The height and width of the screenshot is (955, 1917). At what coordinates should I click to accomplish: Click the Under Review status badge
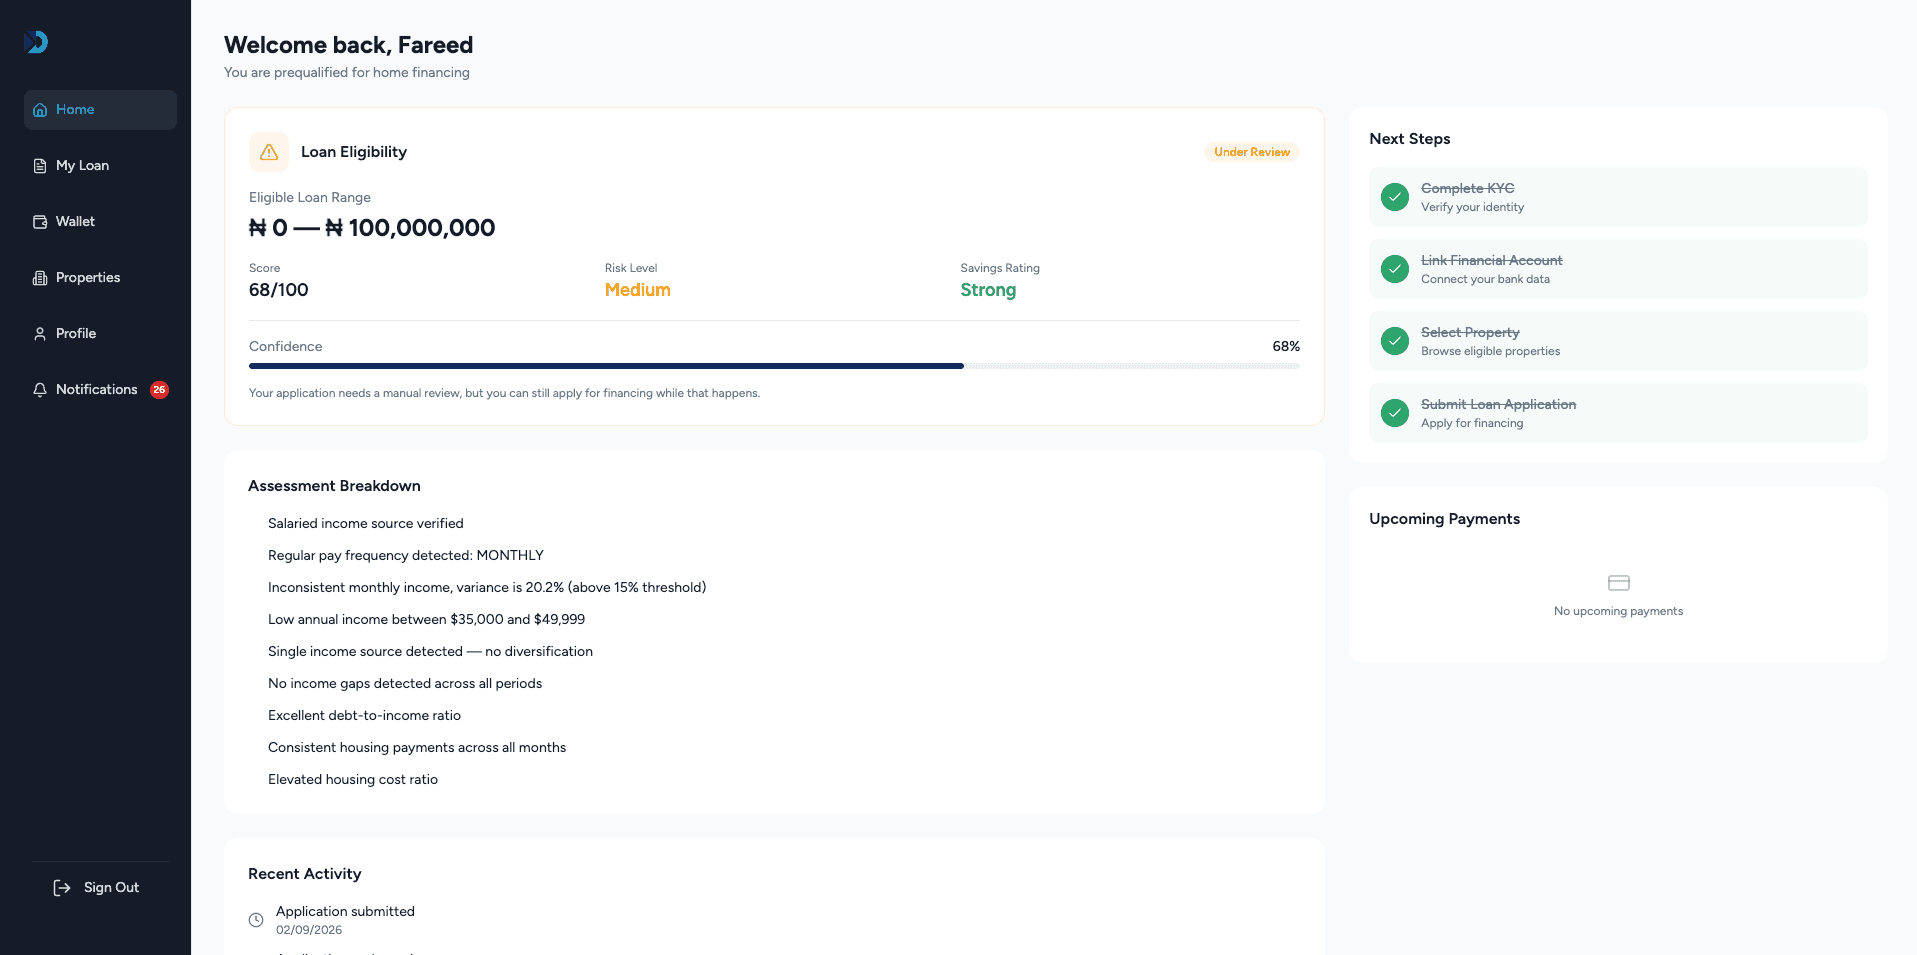[x=1252, y=152]
